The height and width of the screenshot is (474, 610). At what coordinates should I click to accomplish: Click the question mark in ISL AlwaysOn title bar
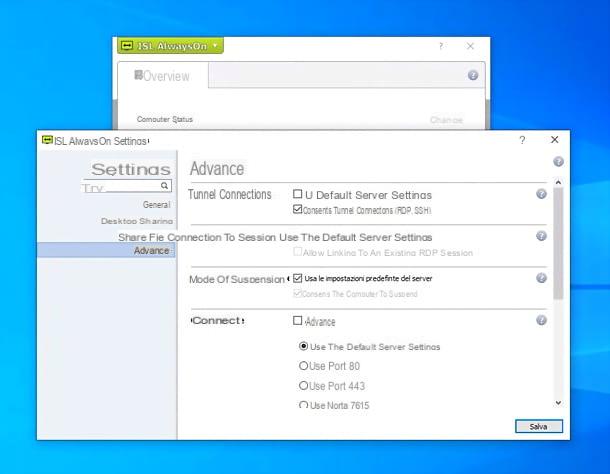tap(441, 46)
